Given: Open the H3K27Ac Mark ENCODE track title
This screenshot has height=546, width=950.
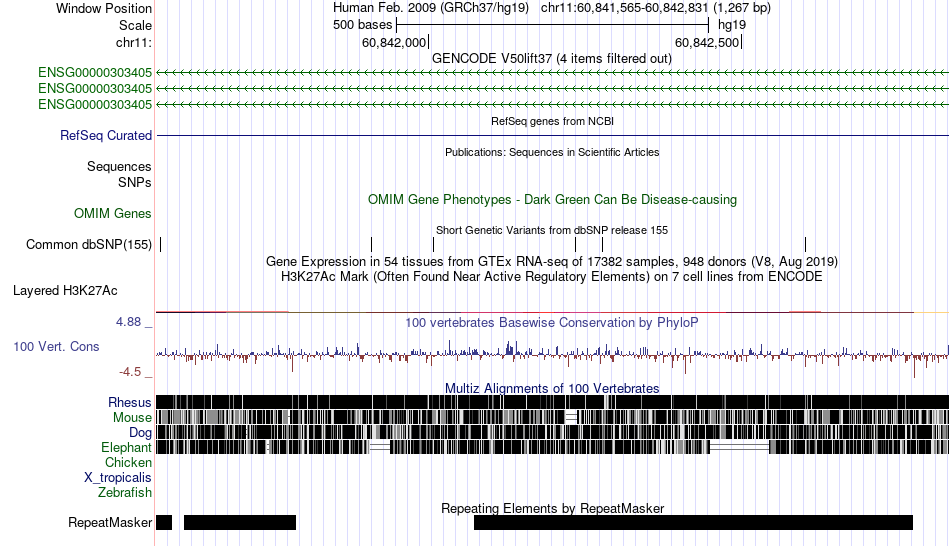Looking at the screenshot, I should 552,276.
